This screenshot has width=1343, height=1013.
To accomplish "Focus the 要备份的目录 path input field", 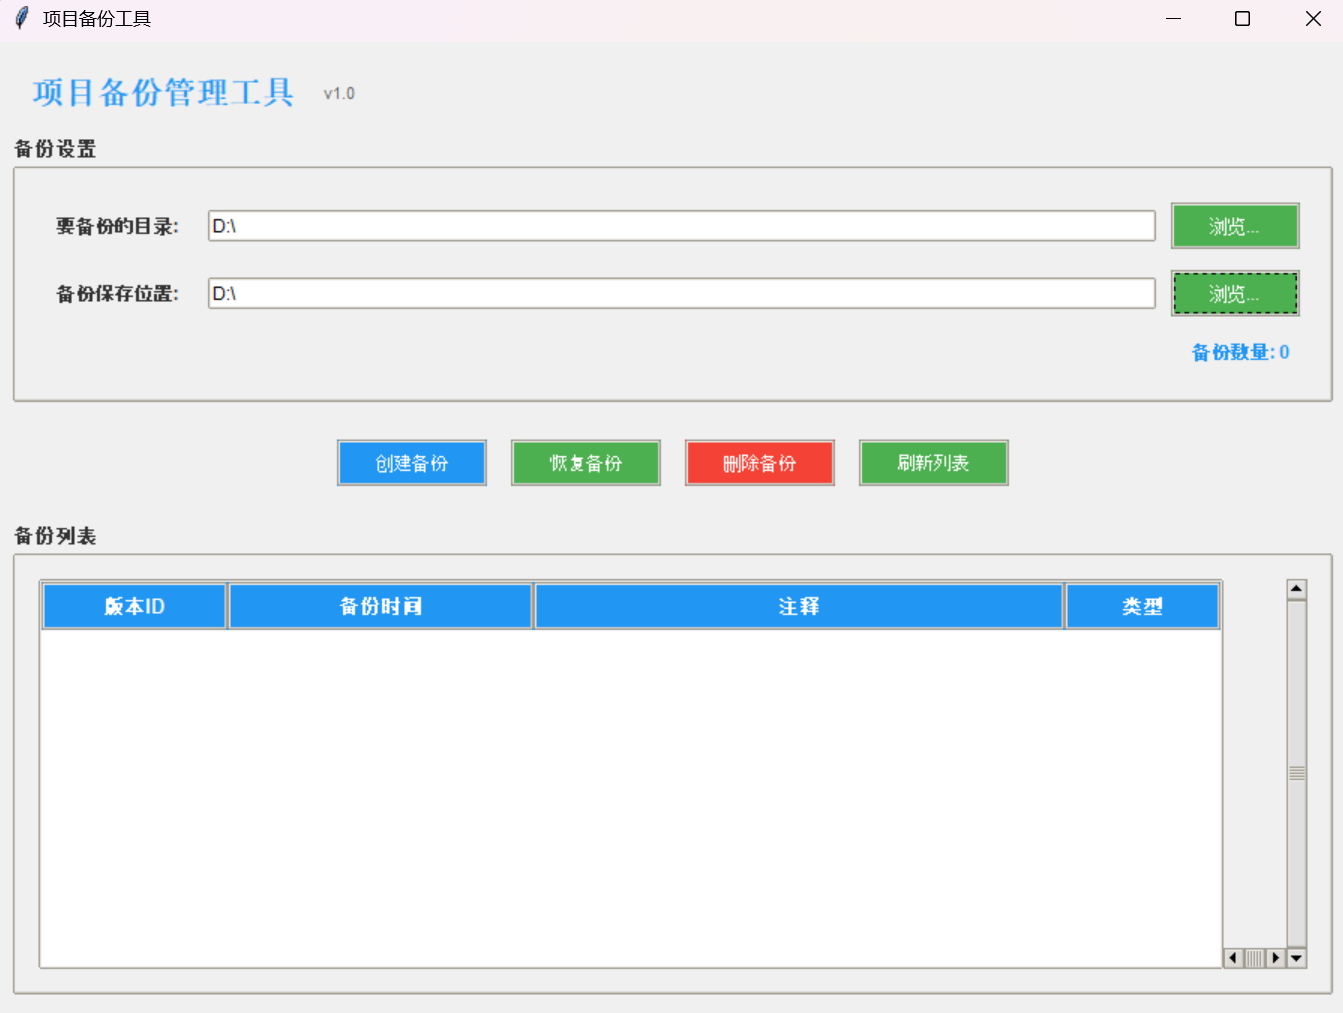I will [681, 226].
